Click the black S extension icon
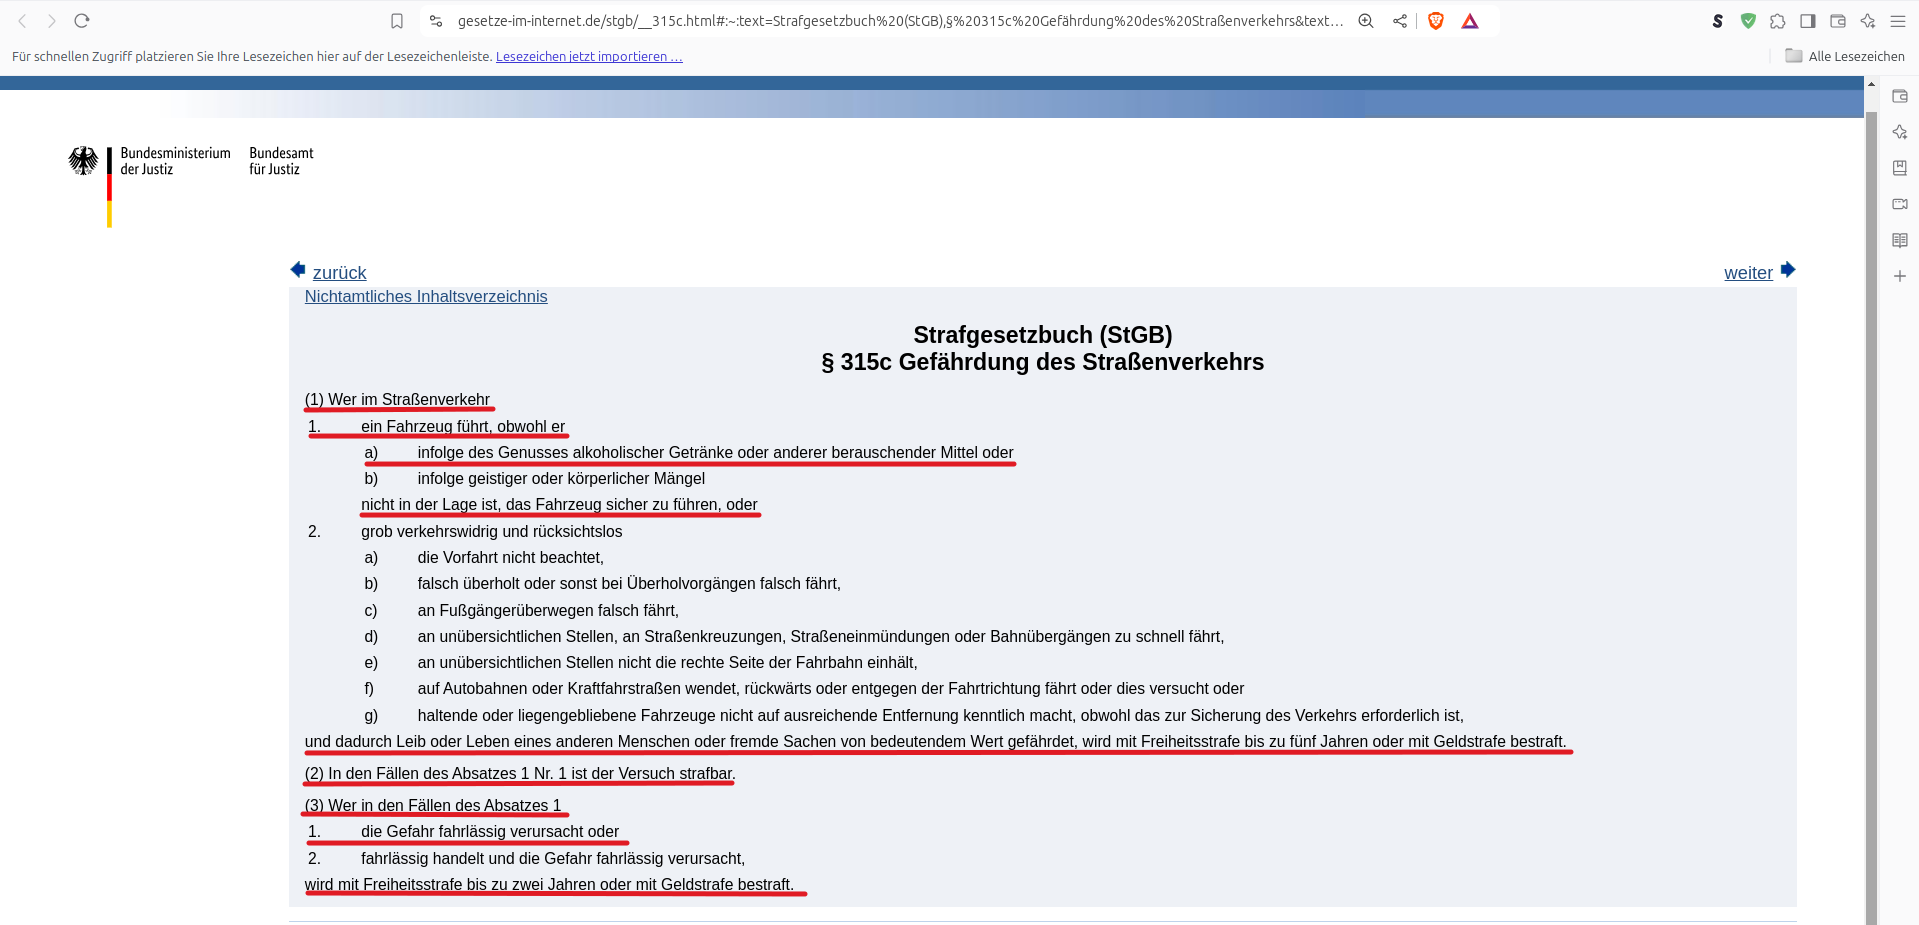 1718,21
